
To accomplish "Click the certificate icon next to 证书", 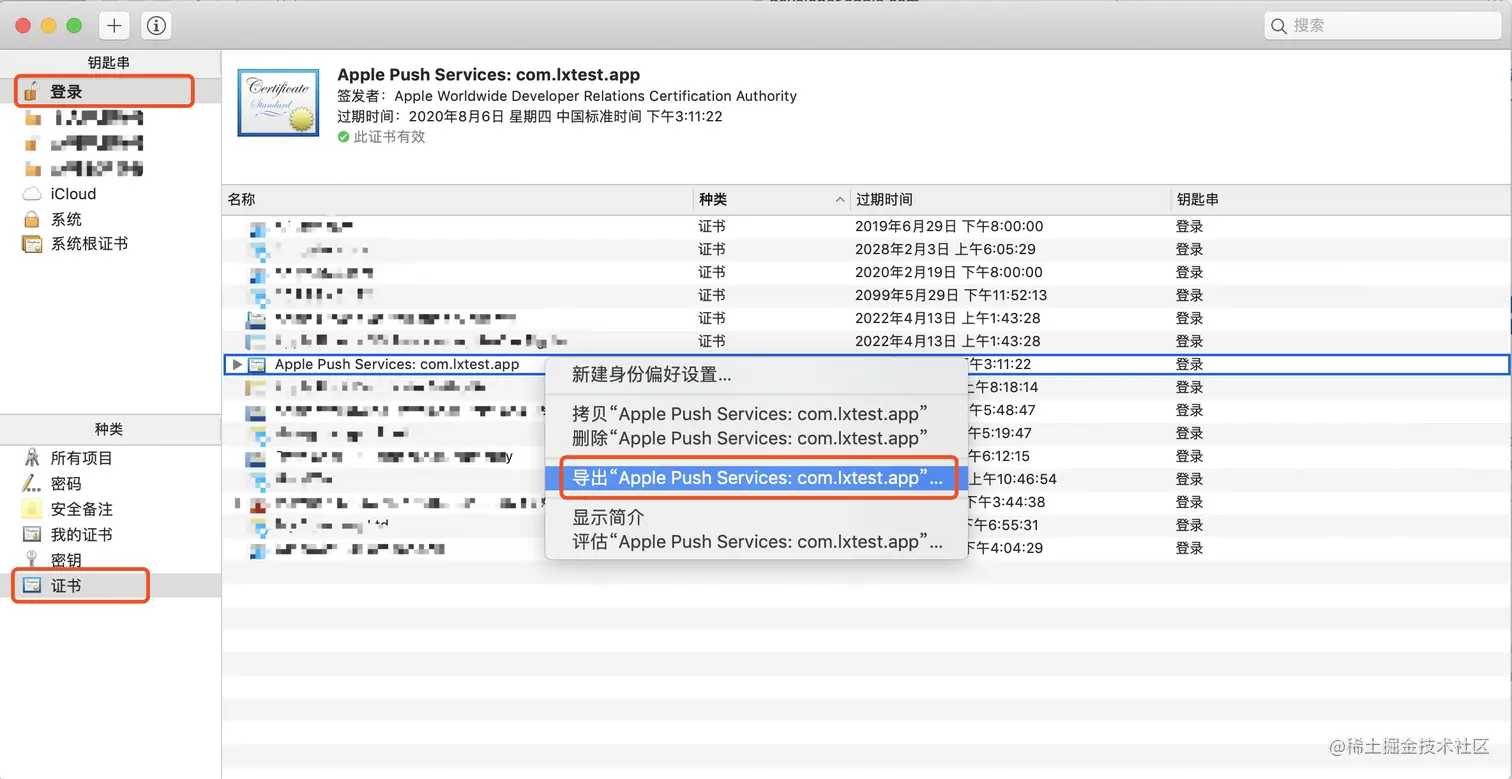I will pos(32,586).
